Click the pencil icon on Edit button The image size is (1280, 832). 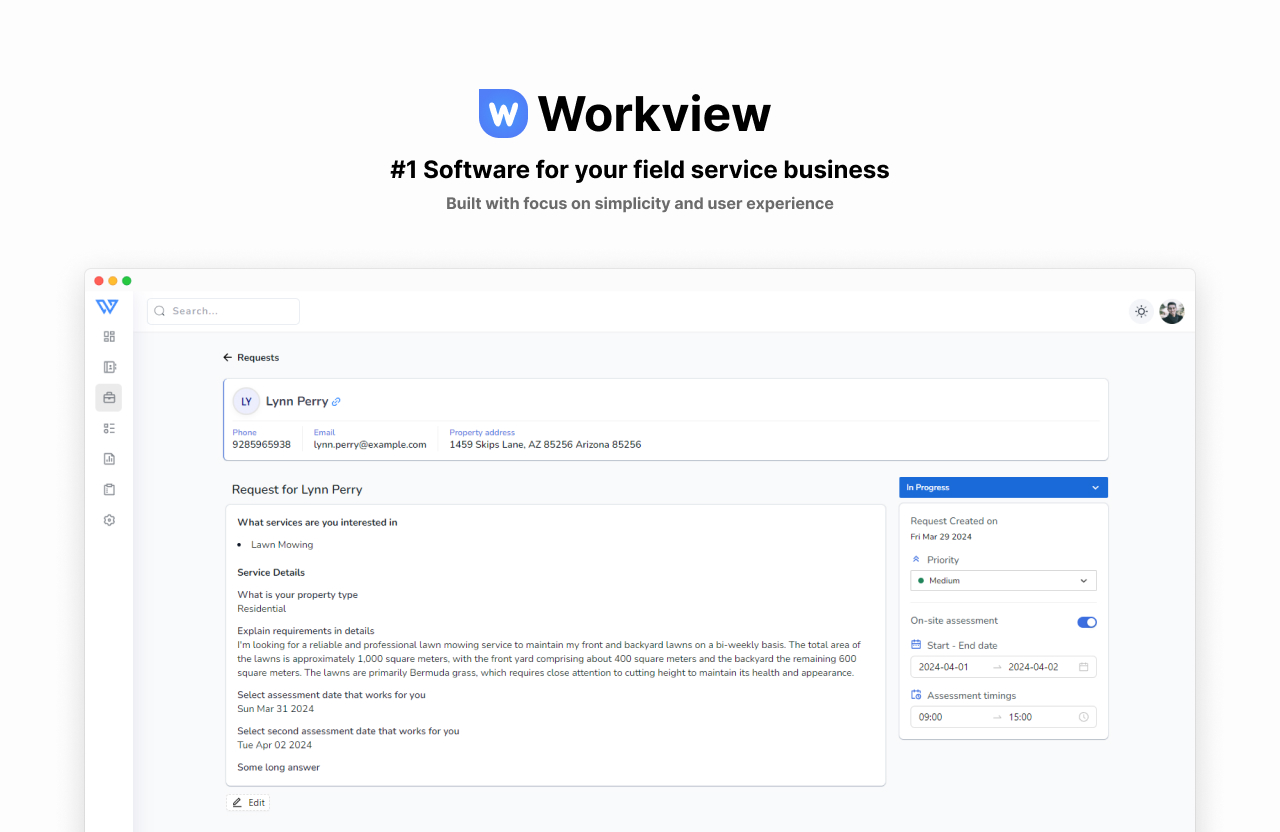237,802
